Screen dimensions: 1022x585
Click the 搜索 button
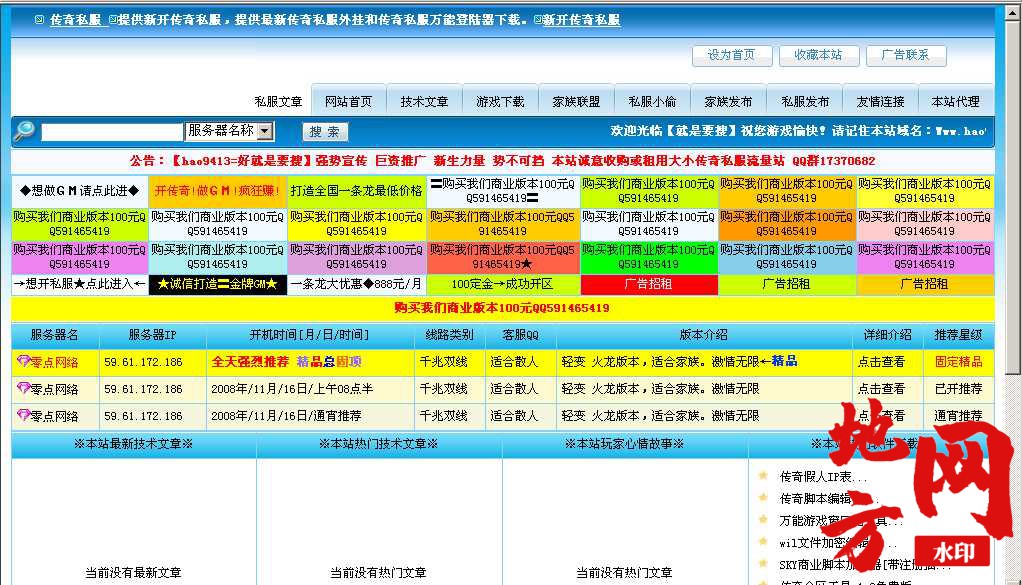coord(325,132)
